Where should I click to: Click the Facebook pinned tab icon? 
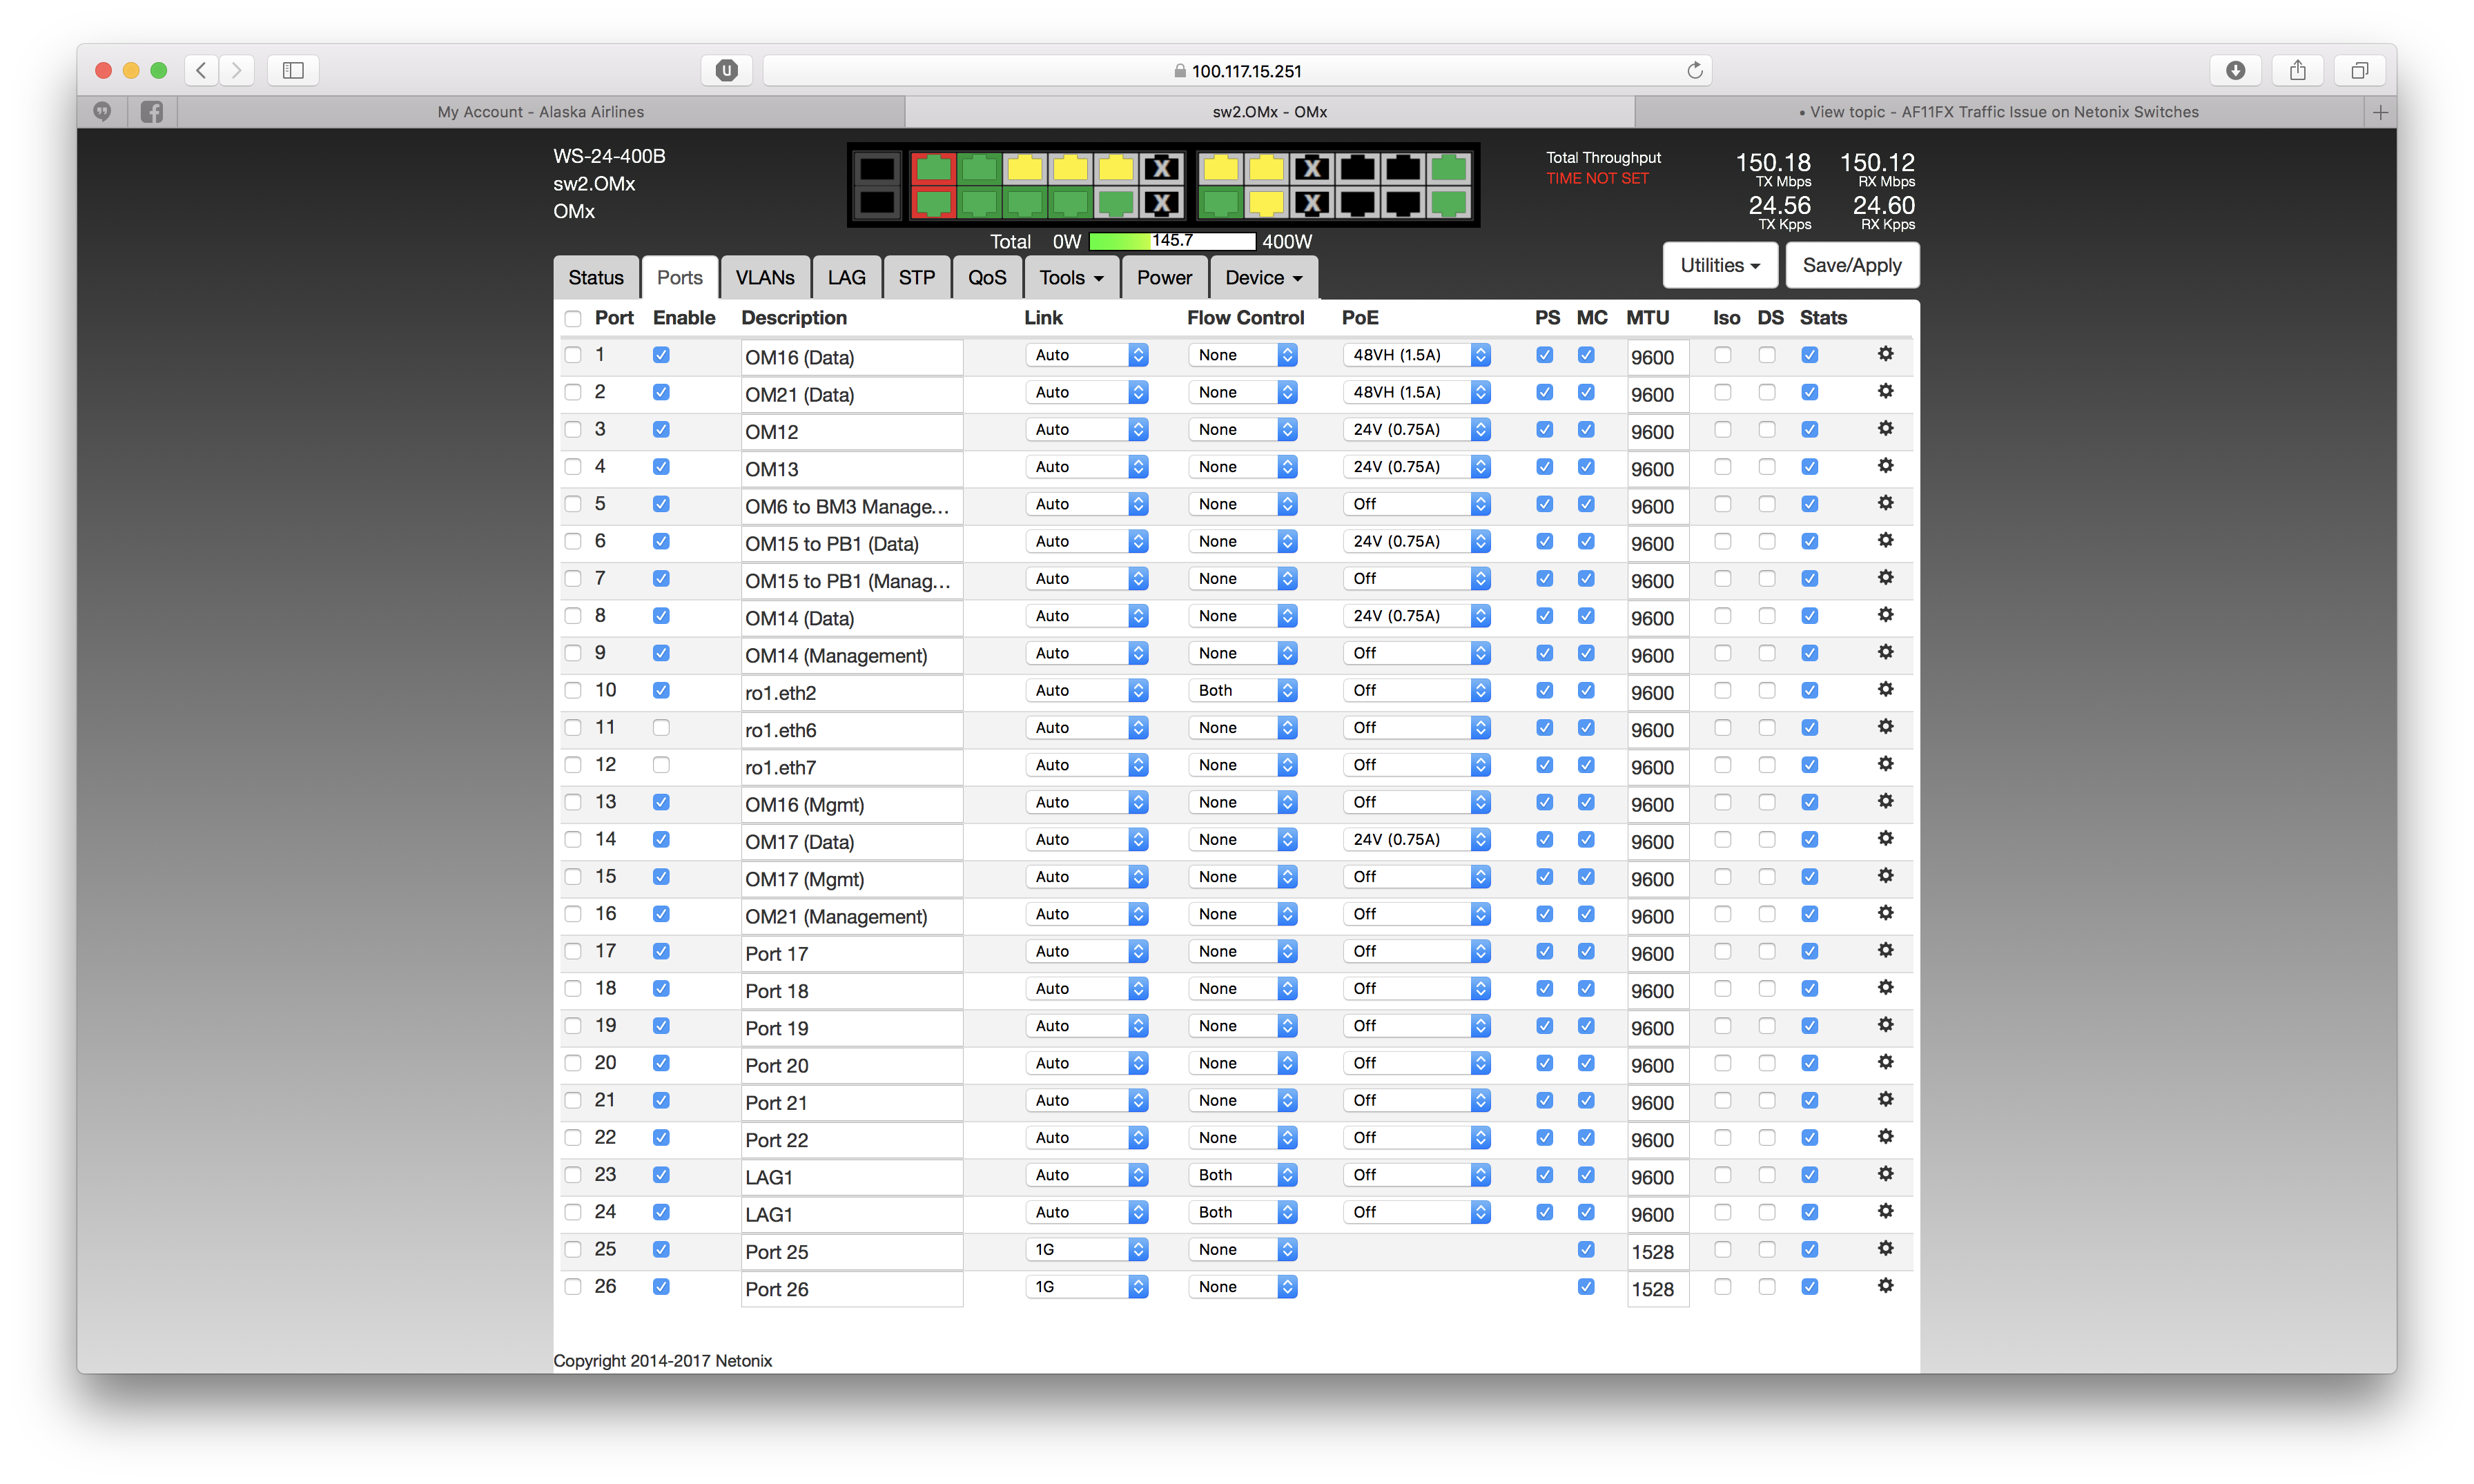(152, 112)
